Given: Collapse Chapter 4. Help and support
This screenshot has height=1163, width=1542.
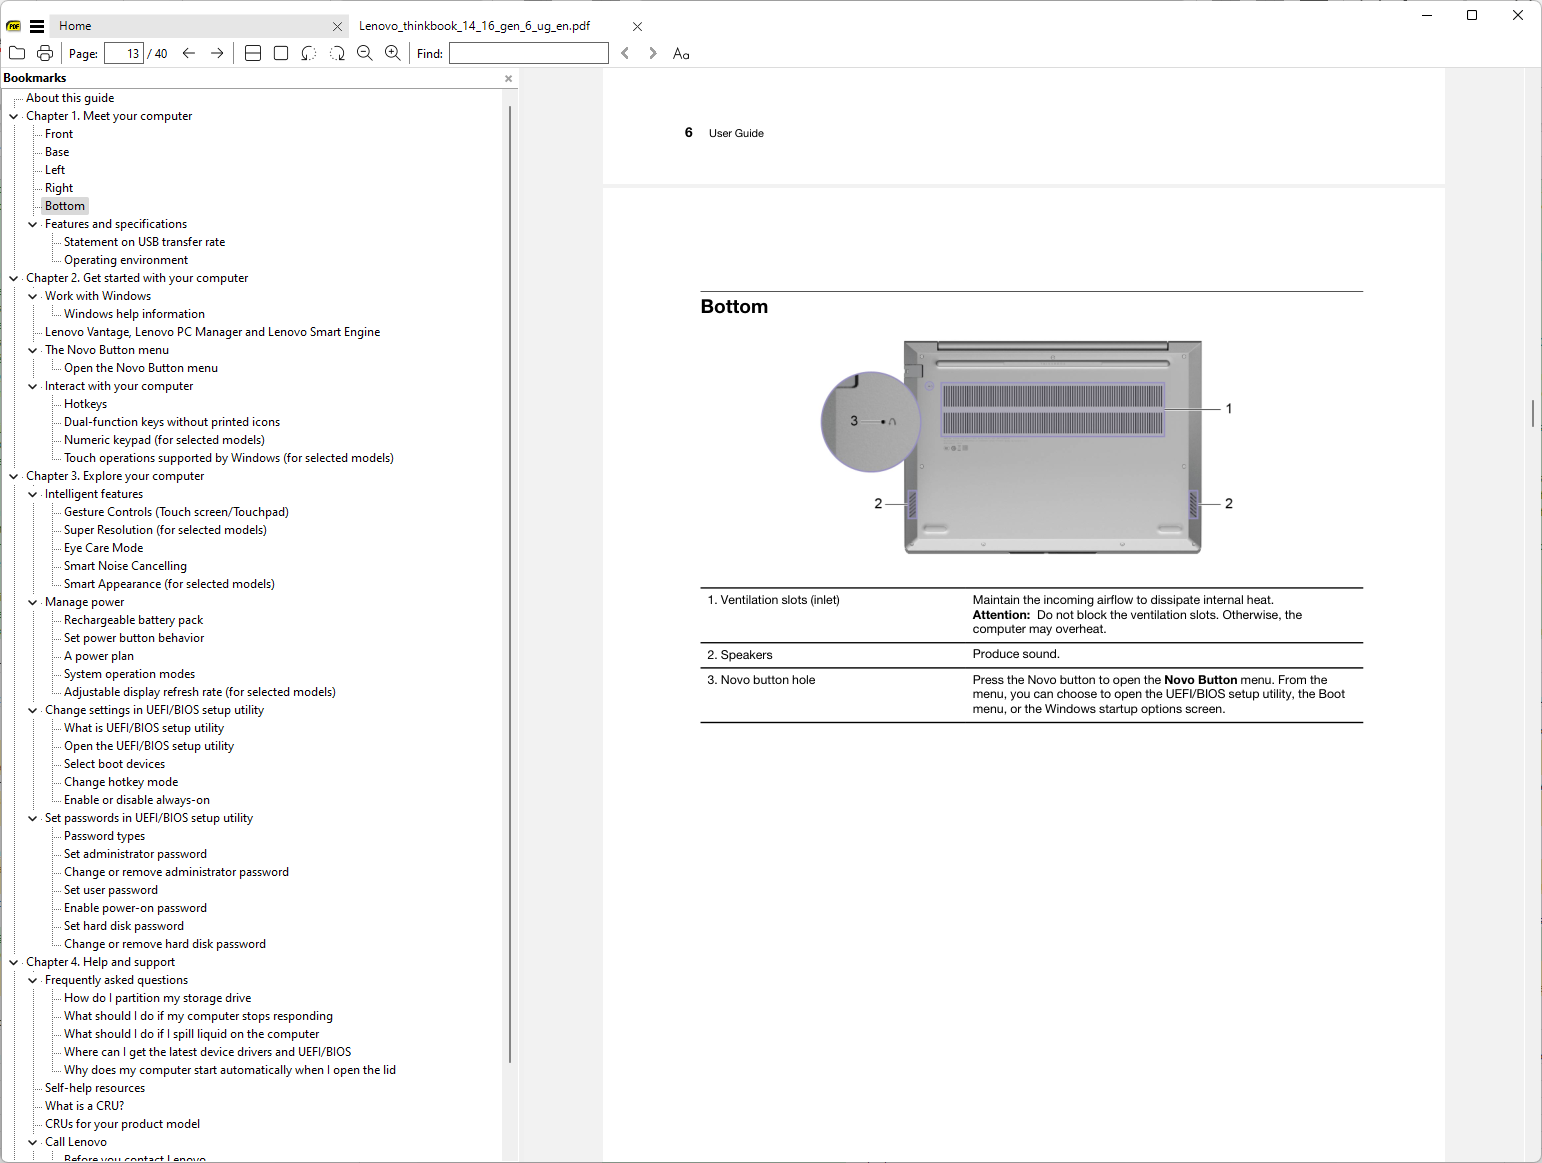Looking at the screenshot, I should coord(14,962).
